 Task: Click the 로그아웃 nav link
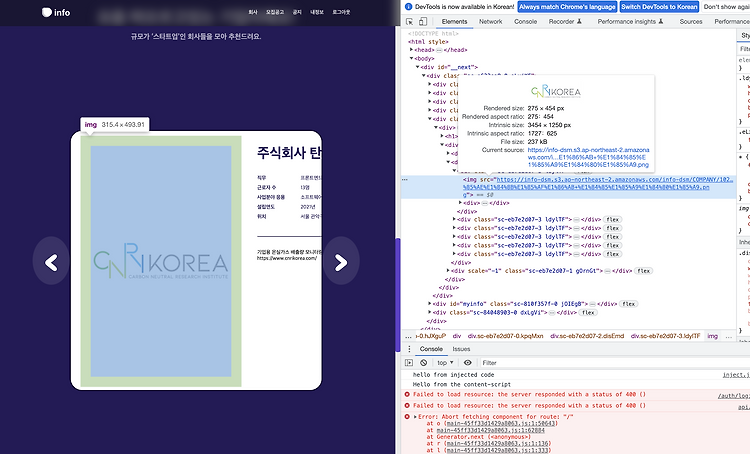(x=341, y=12)
